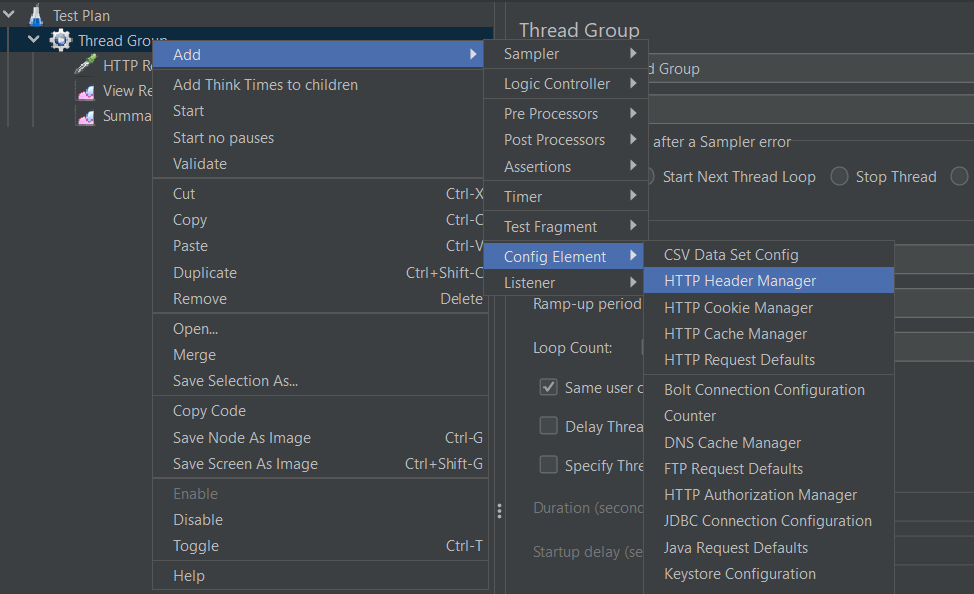Add a DNS Cache Manager
The width and height of the screenshot is (974, 594).
[769, 442]
